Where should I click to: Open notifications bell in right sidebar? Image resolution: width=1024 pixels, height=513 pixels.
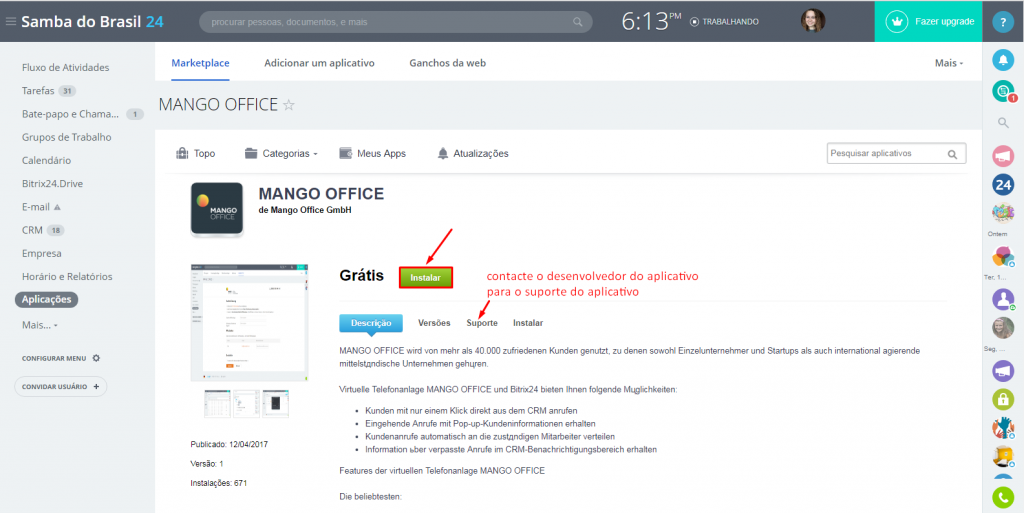click(1003, 60)
